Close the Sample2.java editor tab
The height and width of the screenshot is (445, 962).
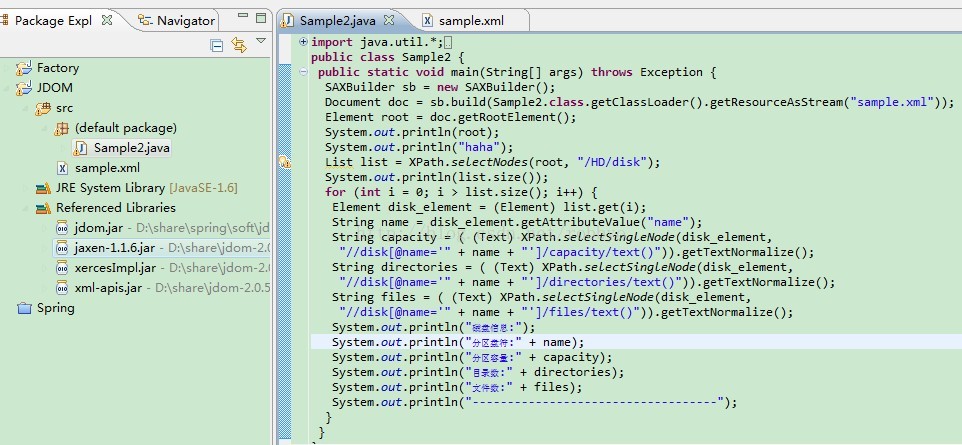click(x=388, y=20)
